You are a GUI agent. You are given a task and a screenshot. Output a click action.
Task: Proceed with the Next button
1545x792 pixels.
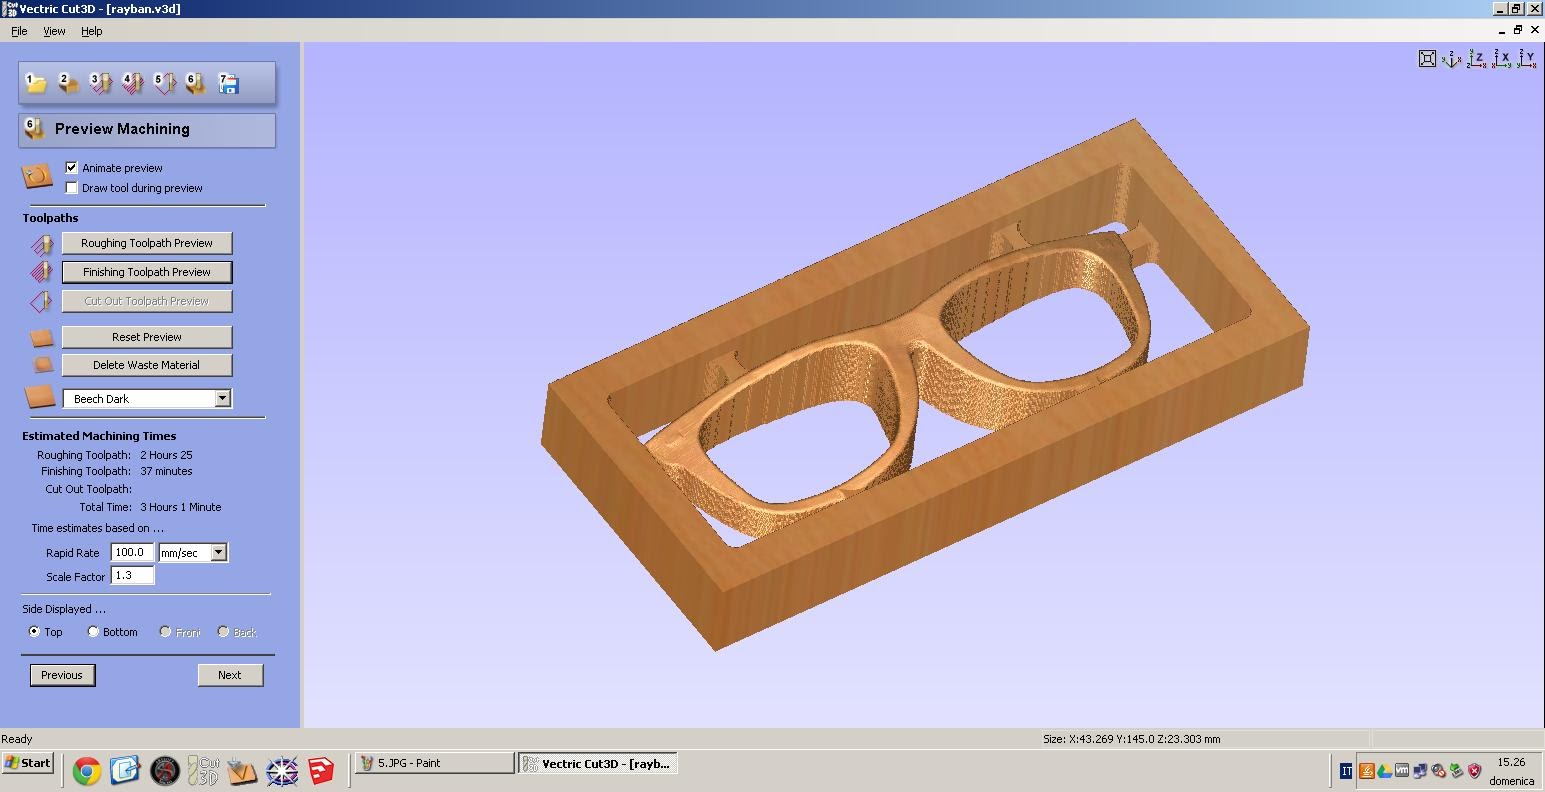230,675
